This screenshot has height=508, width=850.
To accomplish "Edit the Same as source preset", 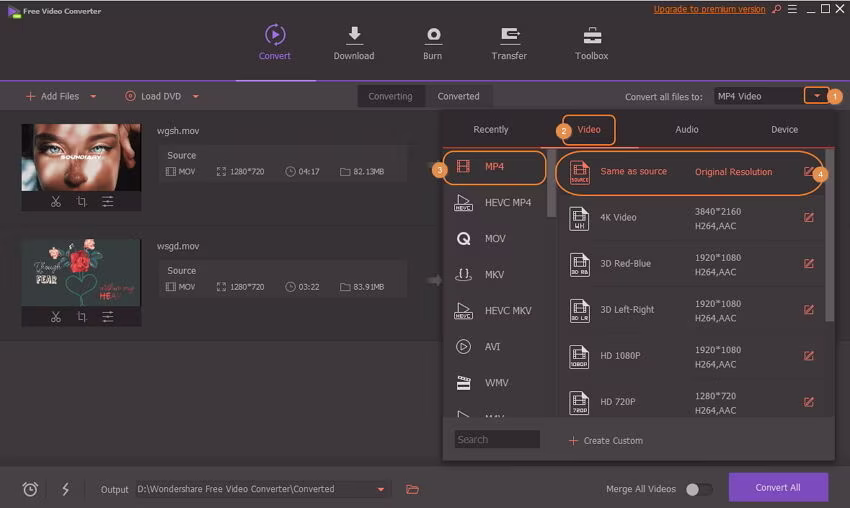I will tap(808, 172).
